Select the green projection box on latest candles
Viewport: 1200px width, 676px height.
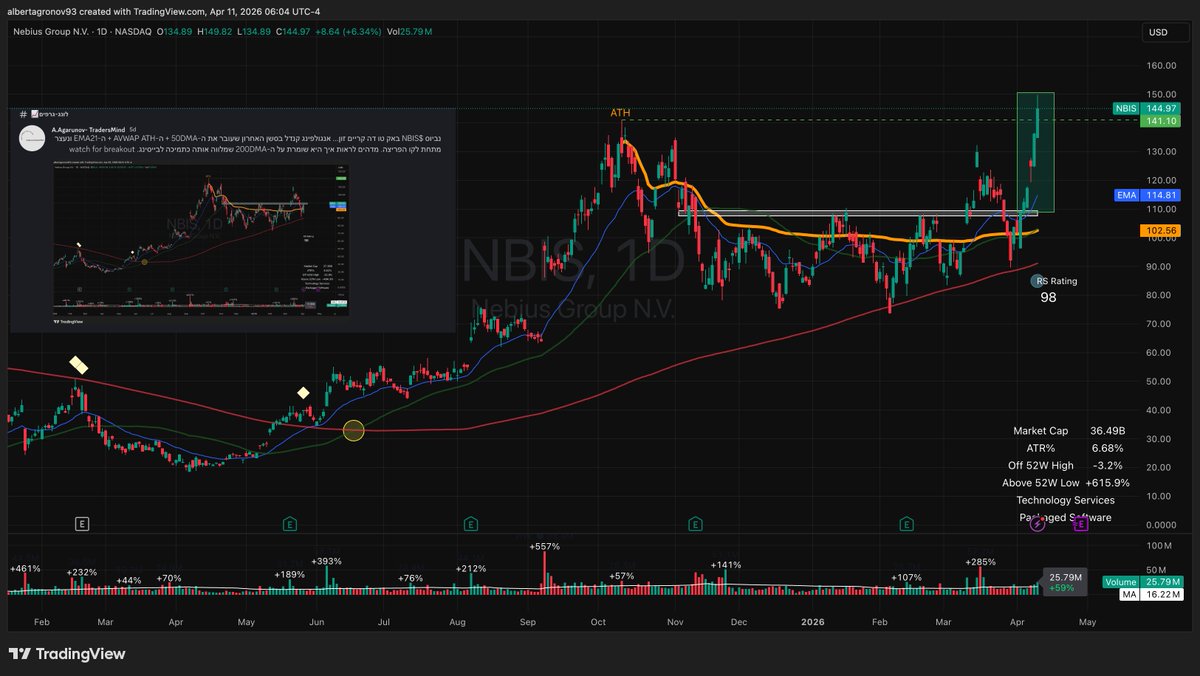(x=1035, y=152)
